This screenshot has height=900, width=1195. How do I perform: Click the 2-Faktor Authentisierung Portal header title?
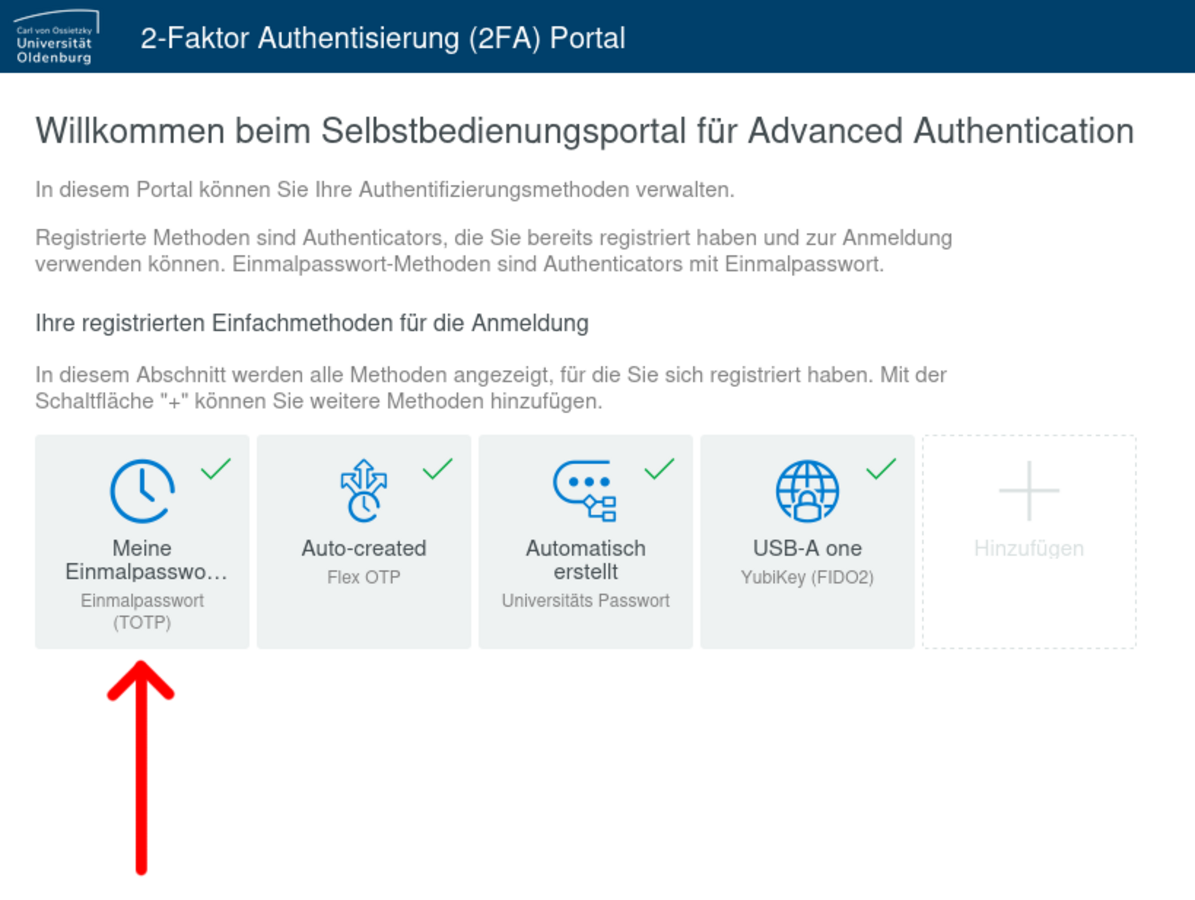pos(383,38)
